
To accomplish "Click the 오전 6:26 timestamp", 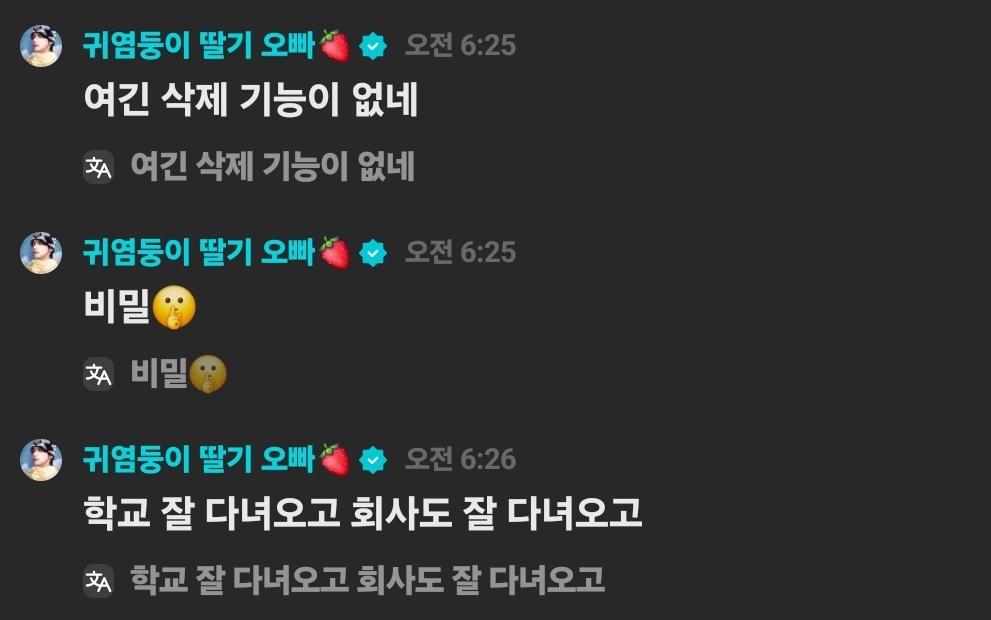I will (x=461, y=459).
